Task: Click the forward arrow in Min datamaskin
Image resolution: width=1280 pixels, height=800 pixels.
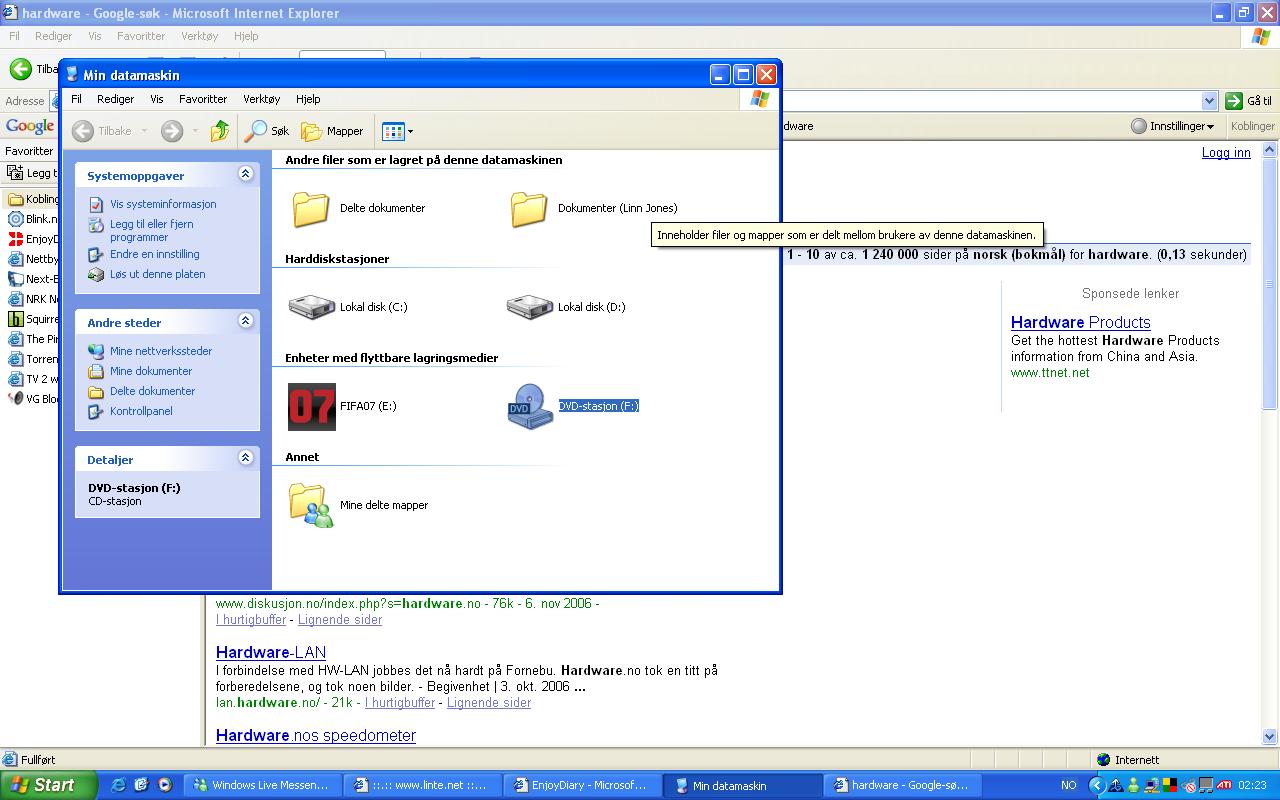Action: click(172, 131)
